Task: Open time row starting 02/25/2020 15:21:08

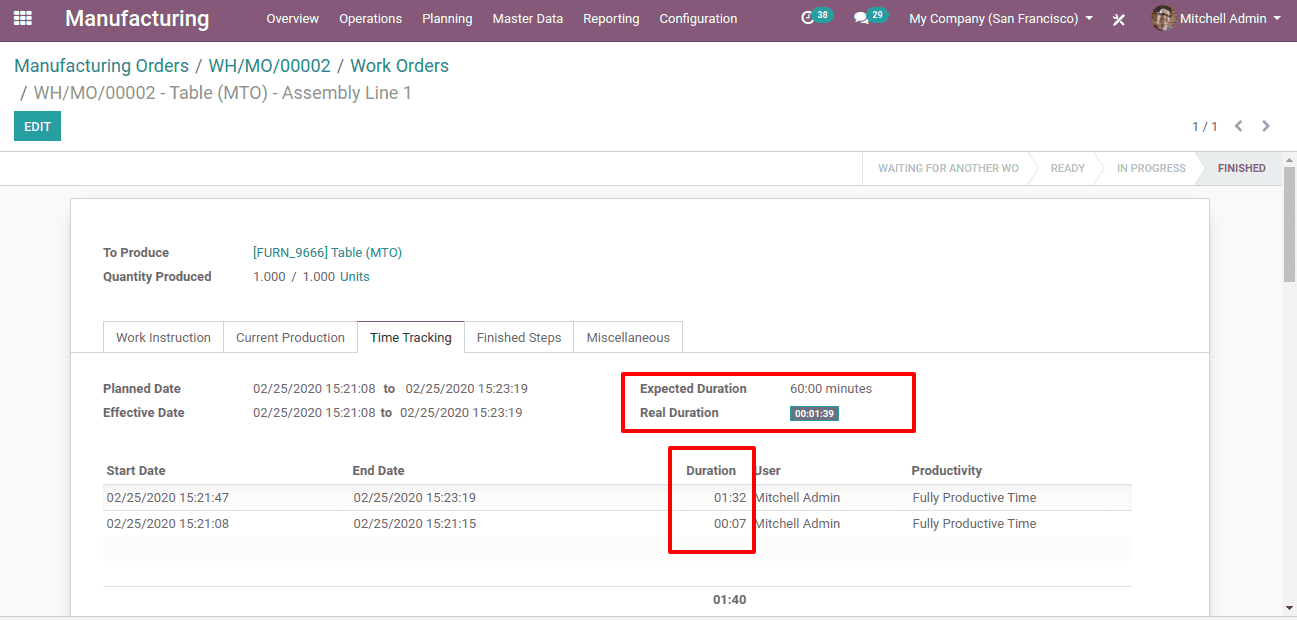Action: click(617, 524)
